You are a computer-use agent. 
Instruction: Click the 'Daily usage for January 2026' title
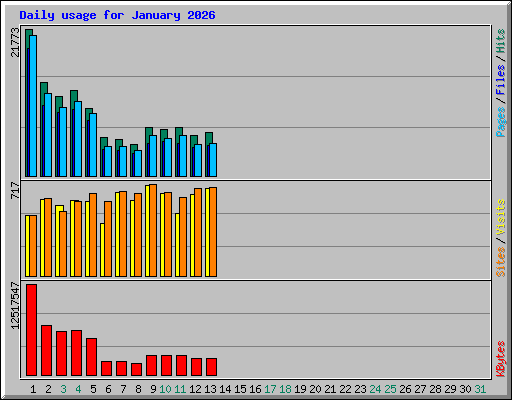(x=117, y=15)
